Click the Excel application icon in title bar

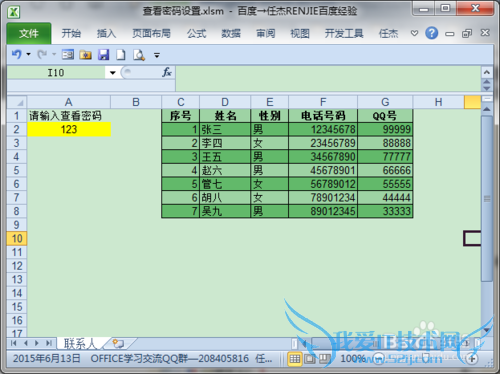14,12
